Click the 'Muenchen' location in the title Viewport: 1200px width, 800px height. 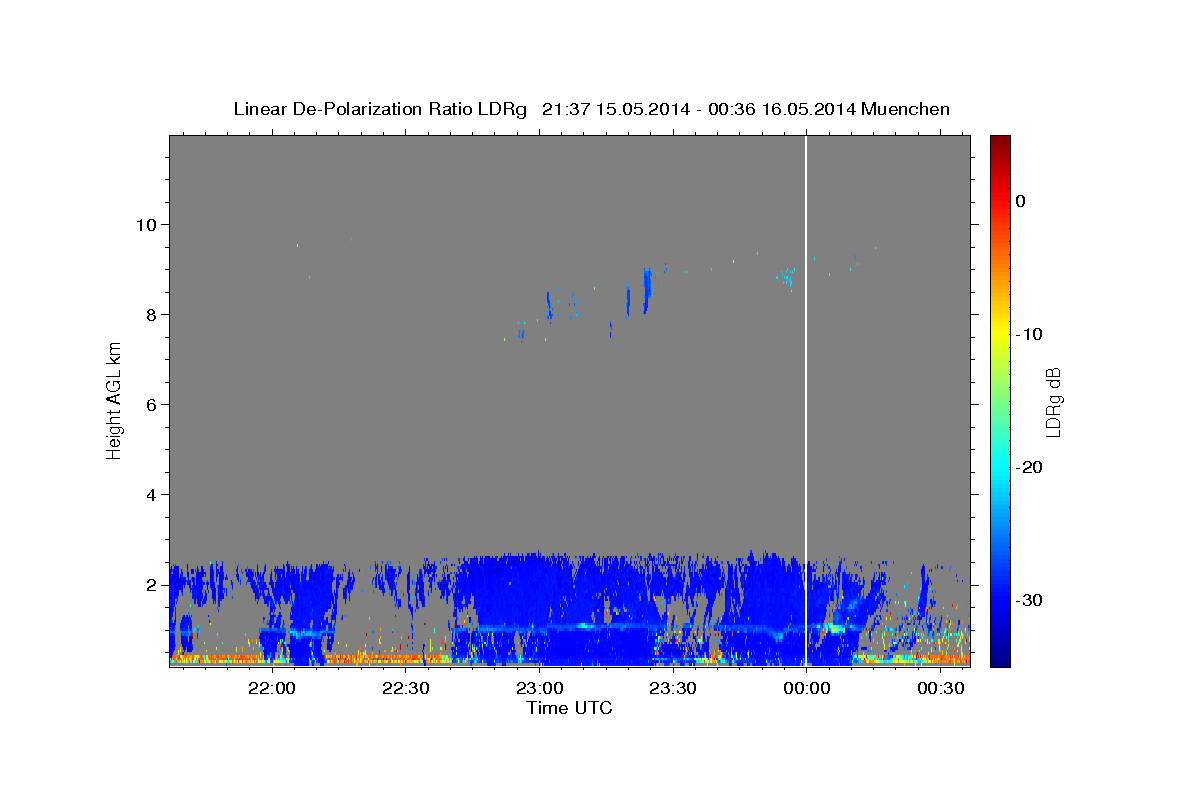coord(906,109)
